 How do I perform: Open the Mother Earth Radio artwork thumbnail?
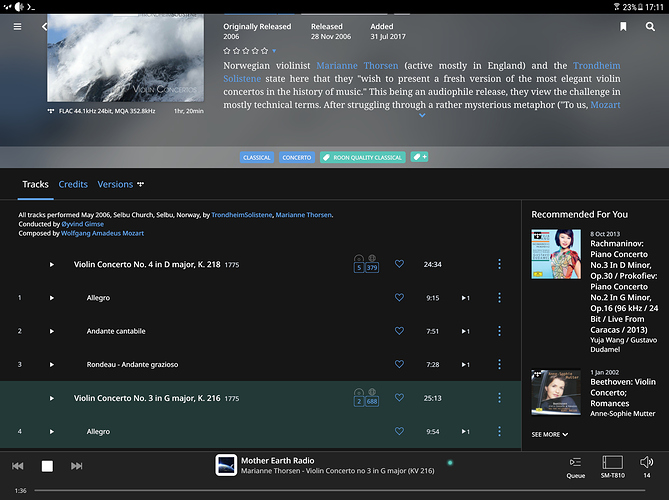pyautogui.click(x=226, y=465)
